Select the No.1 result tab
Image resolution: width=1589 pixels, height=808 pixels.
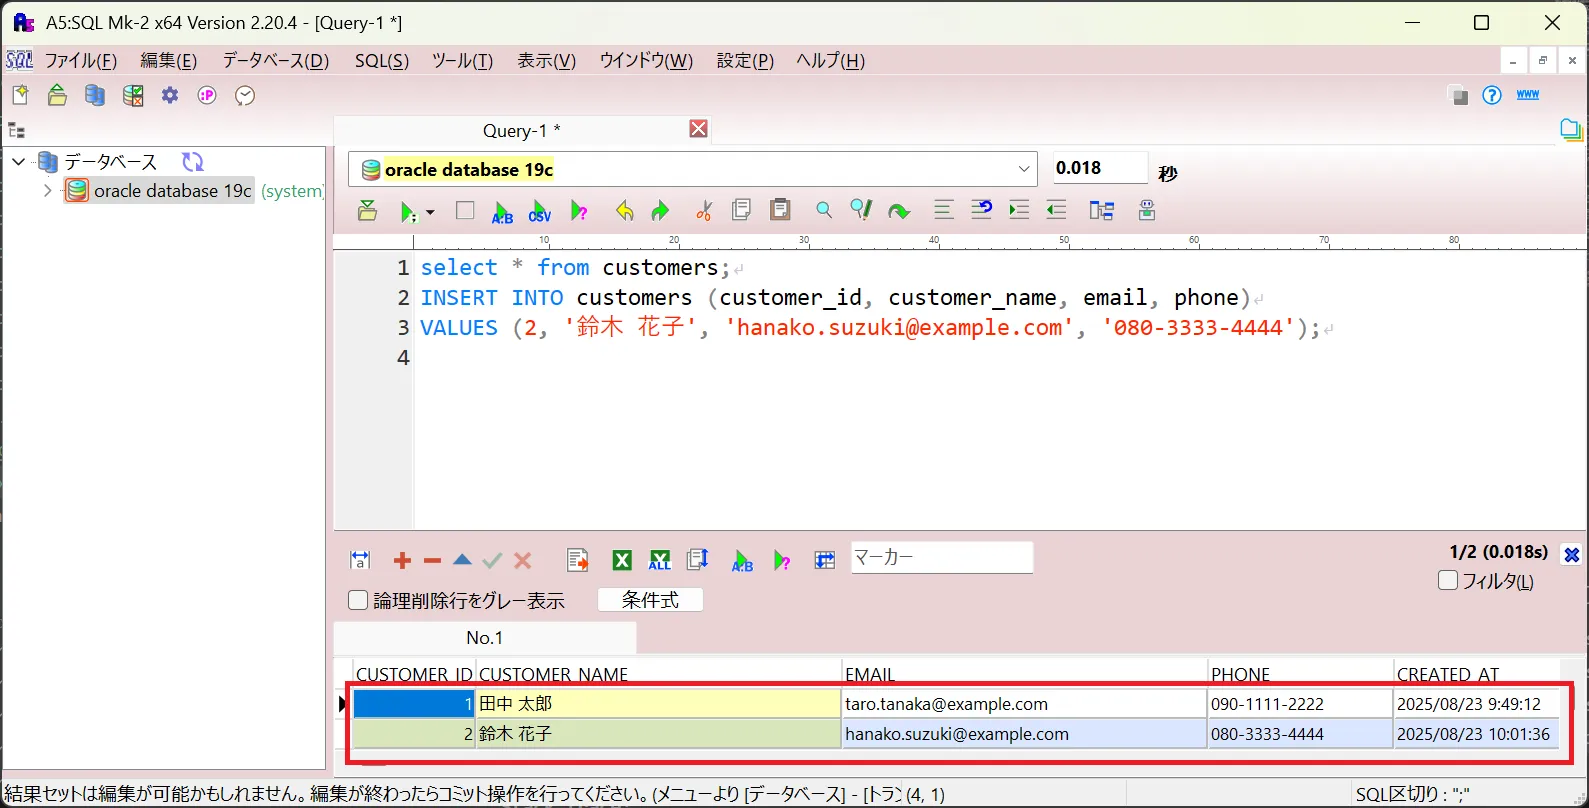[485, 638]
